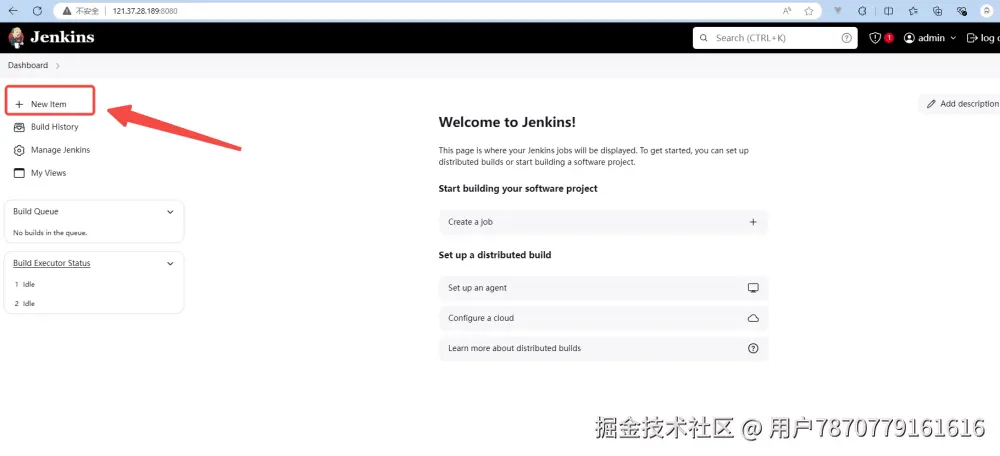Viewport: 1000px width, 456px height.
Task: Open the browser profile avatar
Action: pyautogui.click(x=987, y=11)
